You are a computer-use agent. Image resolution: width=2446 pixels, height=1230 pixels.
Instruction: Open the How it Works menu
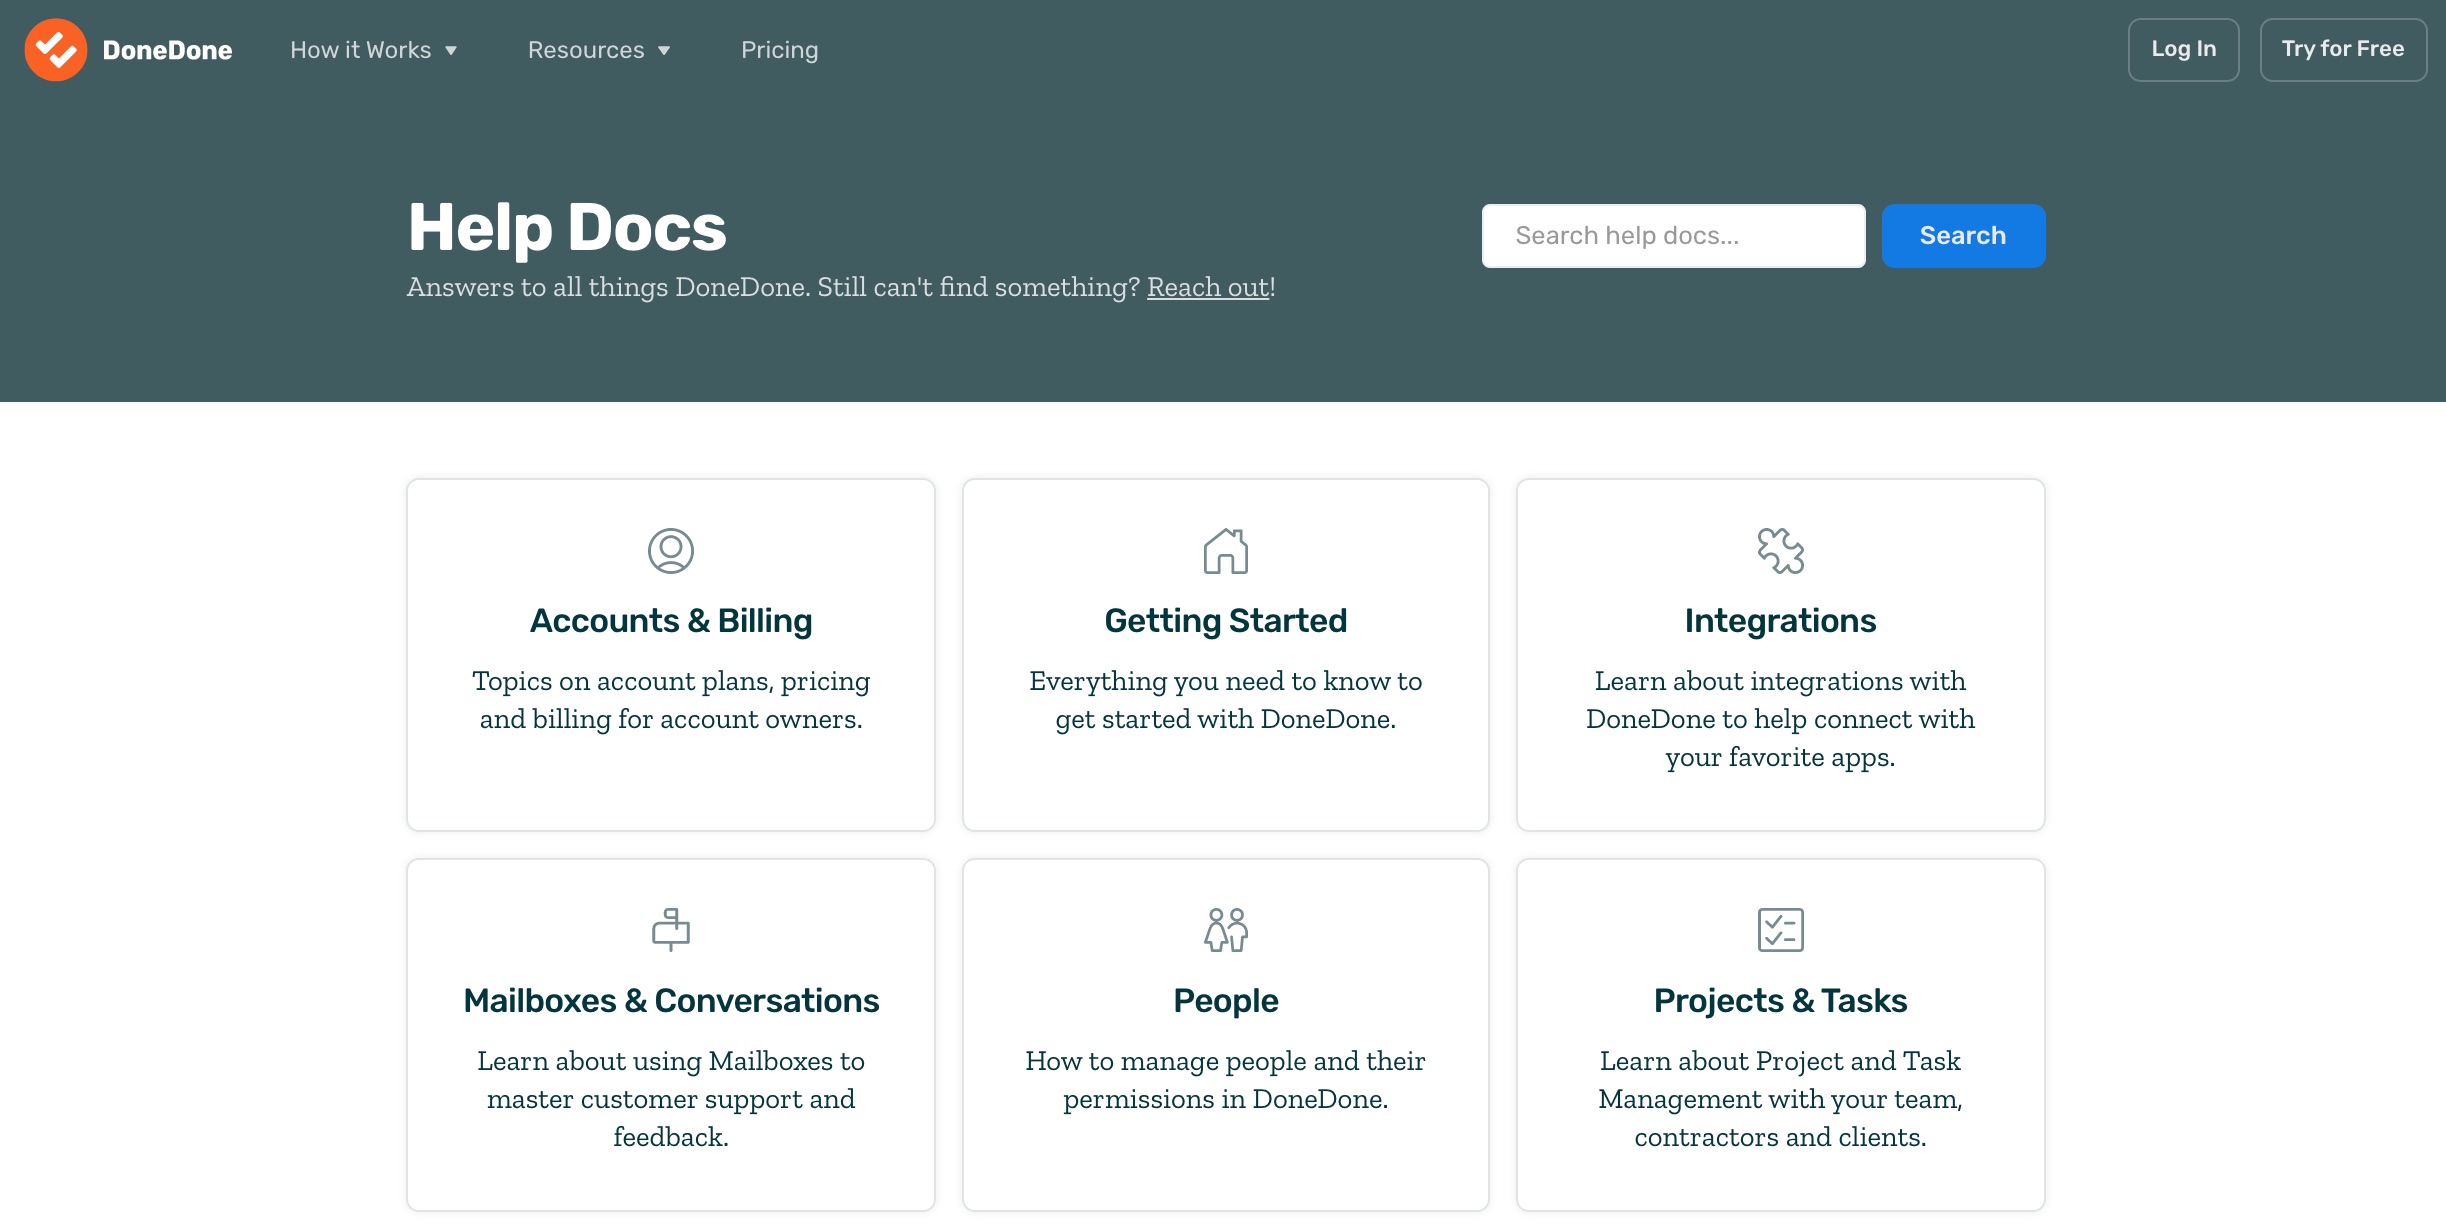(360, 50)
